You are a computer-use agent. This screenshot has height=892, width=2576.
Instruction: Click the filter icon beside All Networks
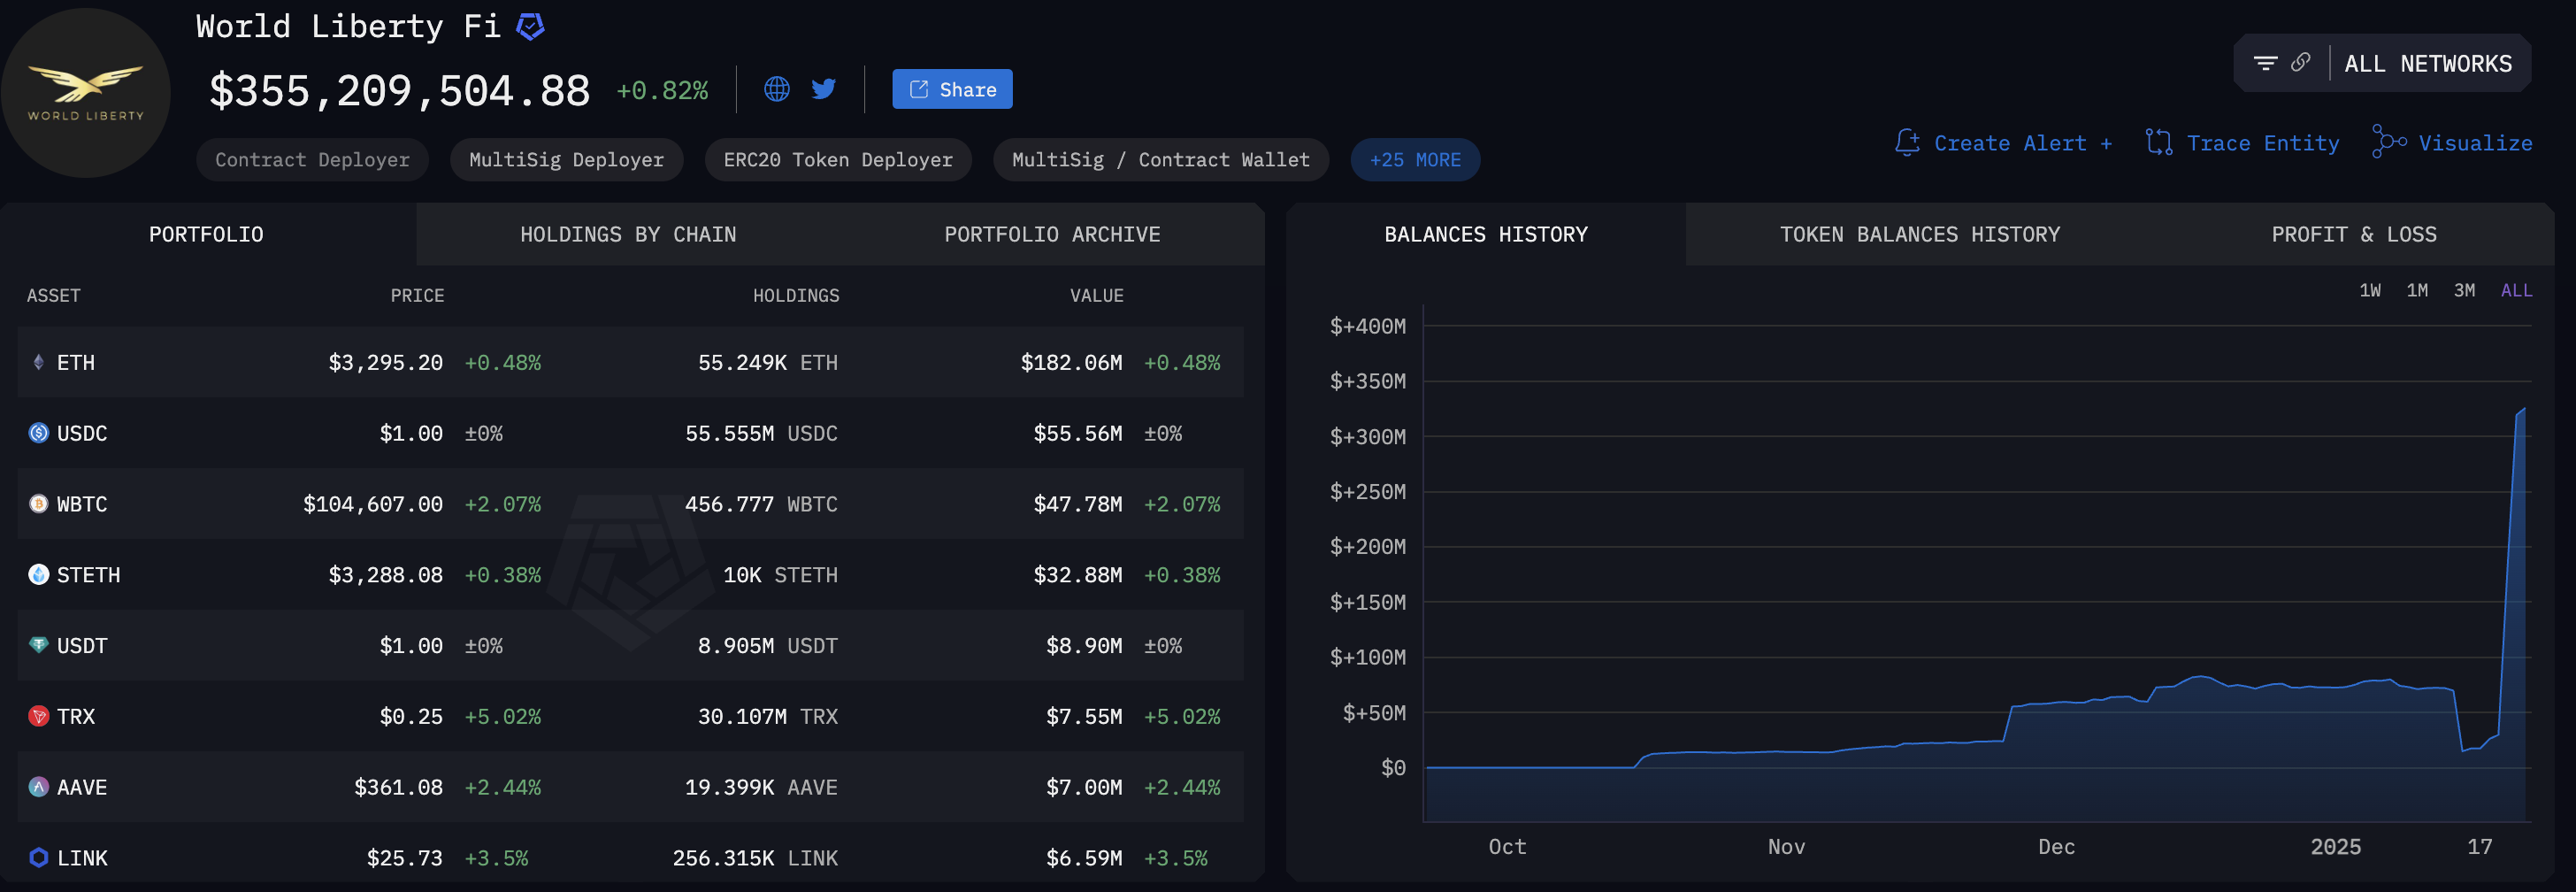2265,64
